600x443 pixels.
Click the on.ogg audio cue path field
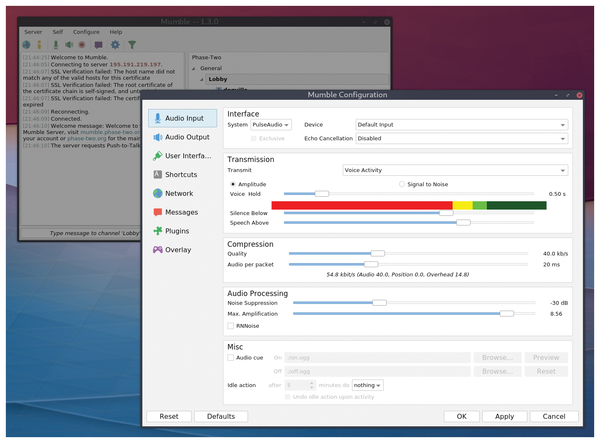click(x=378, y=358)
